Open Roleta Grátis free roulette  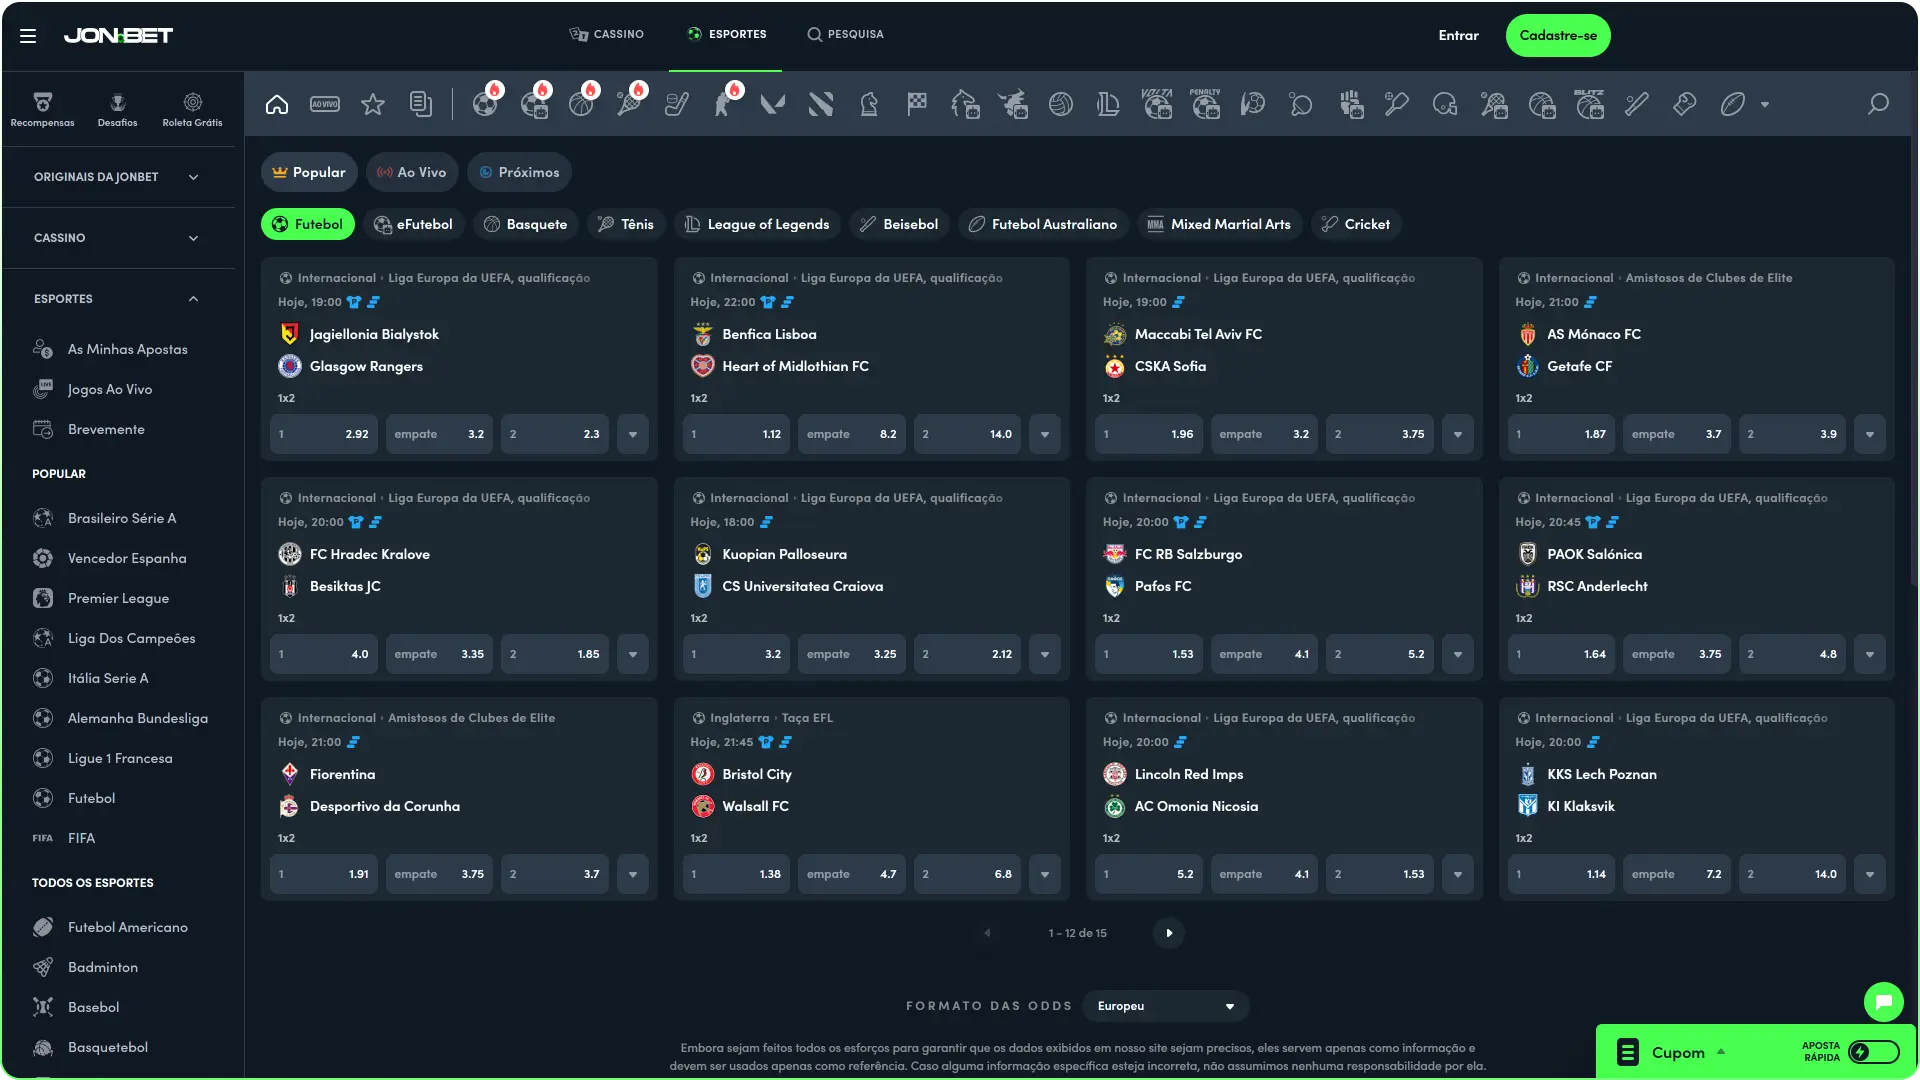(192, 109)
